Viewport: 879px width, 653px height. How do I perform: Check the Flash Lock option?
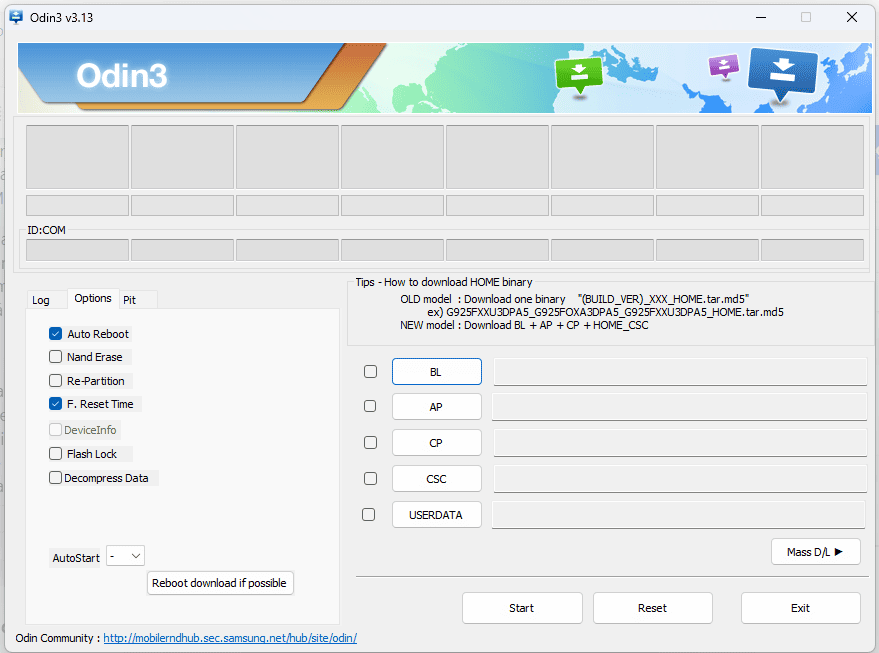coord(55,453)
